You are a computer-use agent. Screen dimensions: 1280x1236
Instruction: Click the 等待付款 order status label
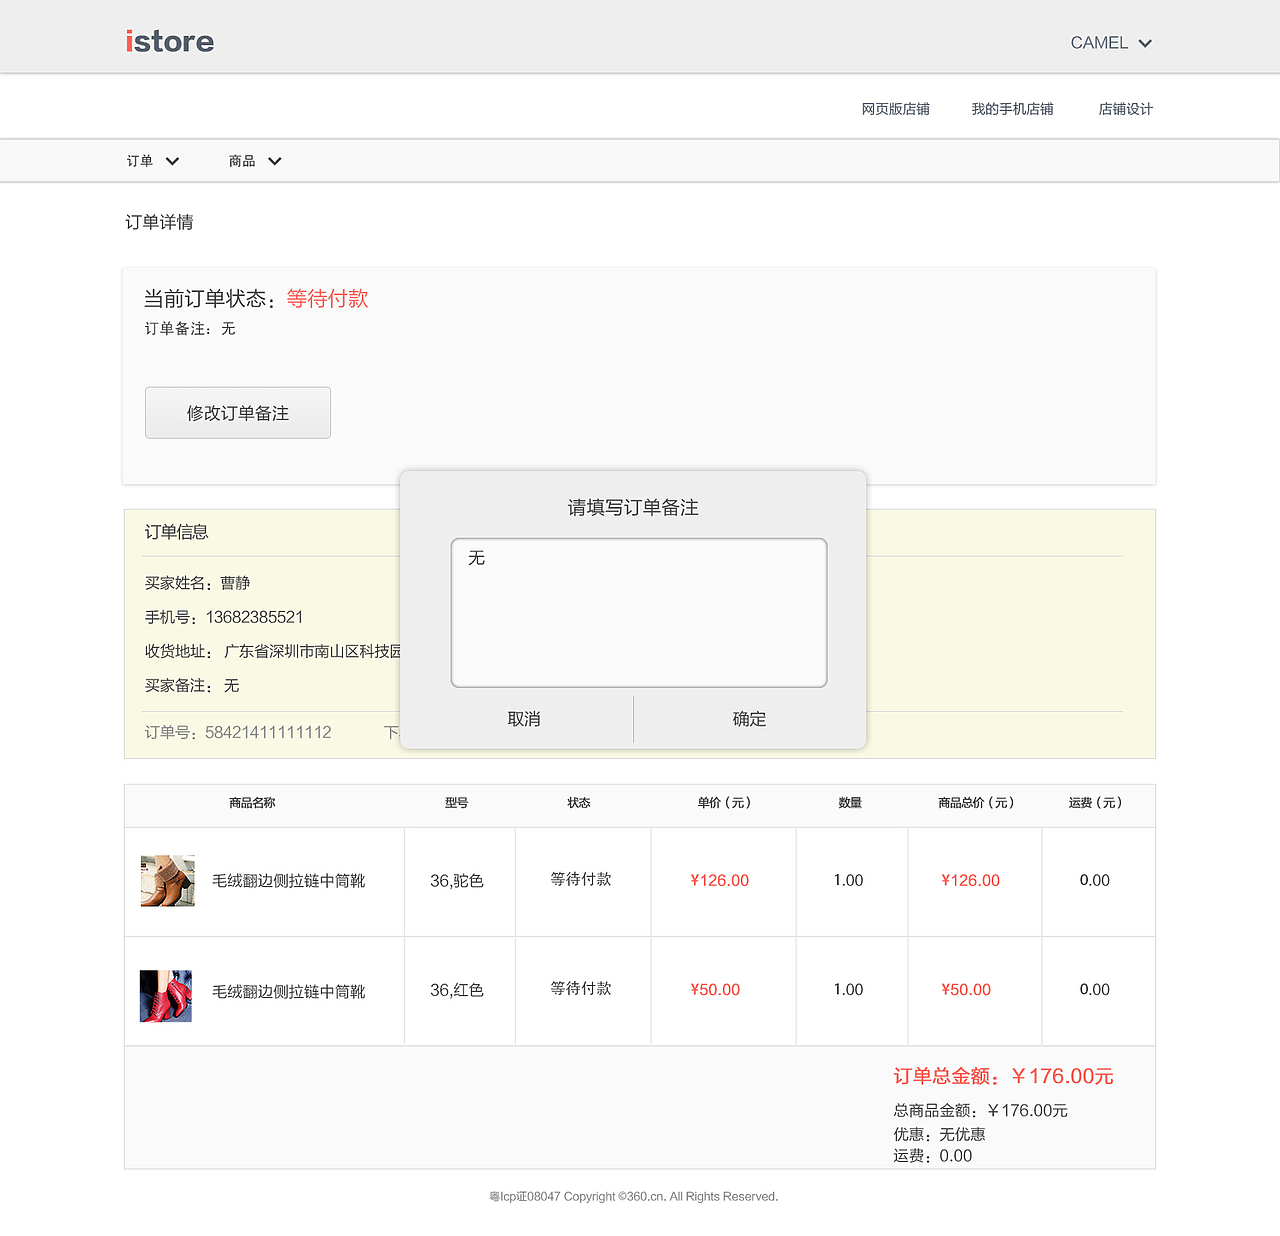pyautogui.click(x=327, y=299)
